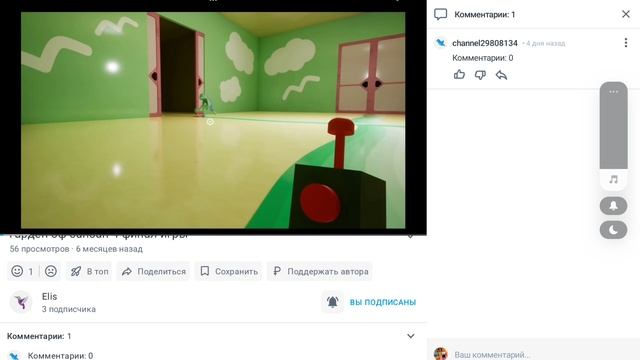This screenshot has width=640, height=360.
Task: Click the music note floating button
Action: pyautogui.click(x=613, y=180)
